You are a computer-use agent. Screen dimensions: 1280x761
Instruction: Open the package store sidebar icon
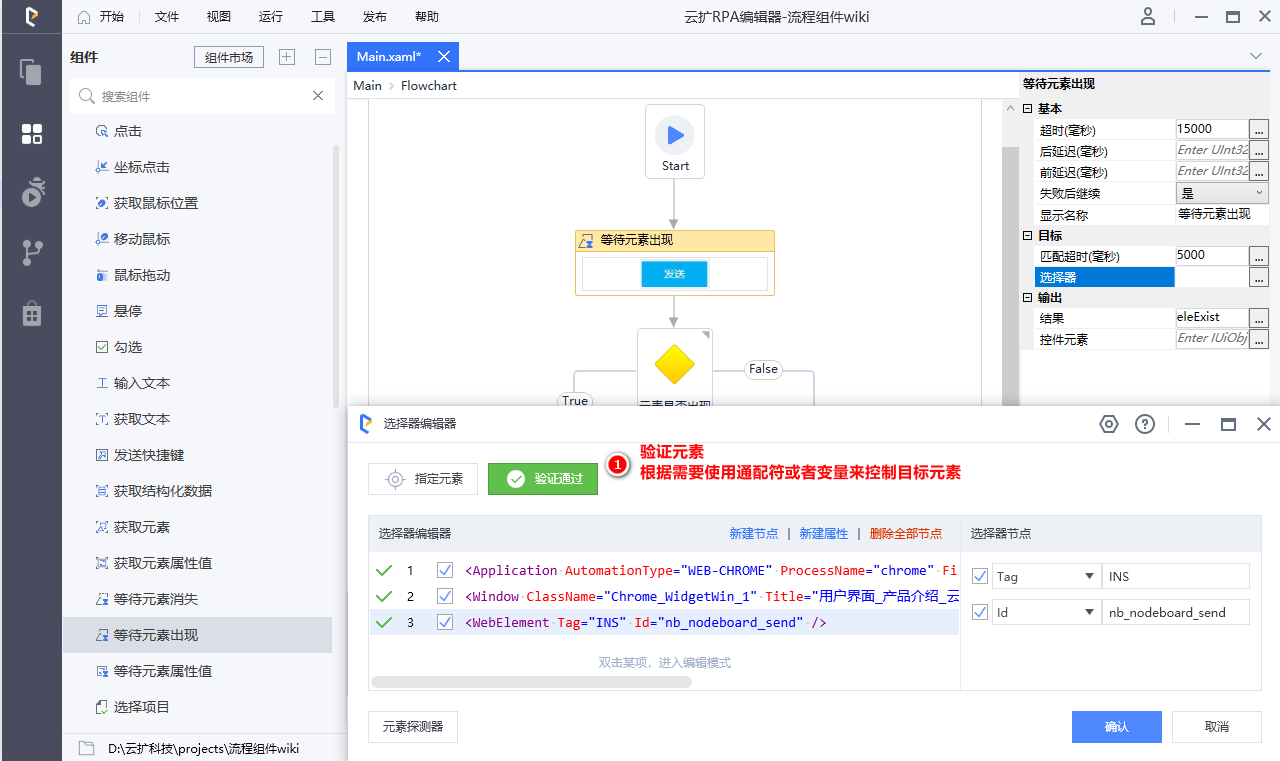pos(32,313)
